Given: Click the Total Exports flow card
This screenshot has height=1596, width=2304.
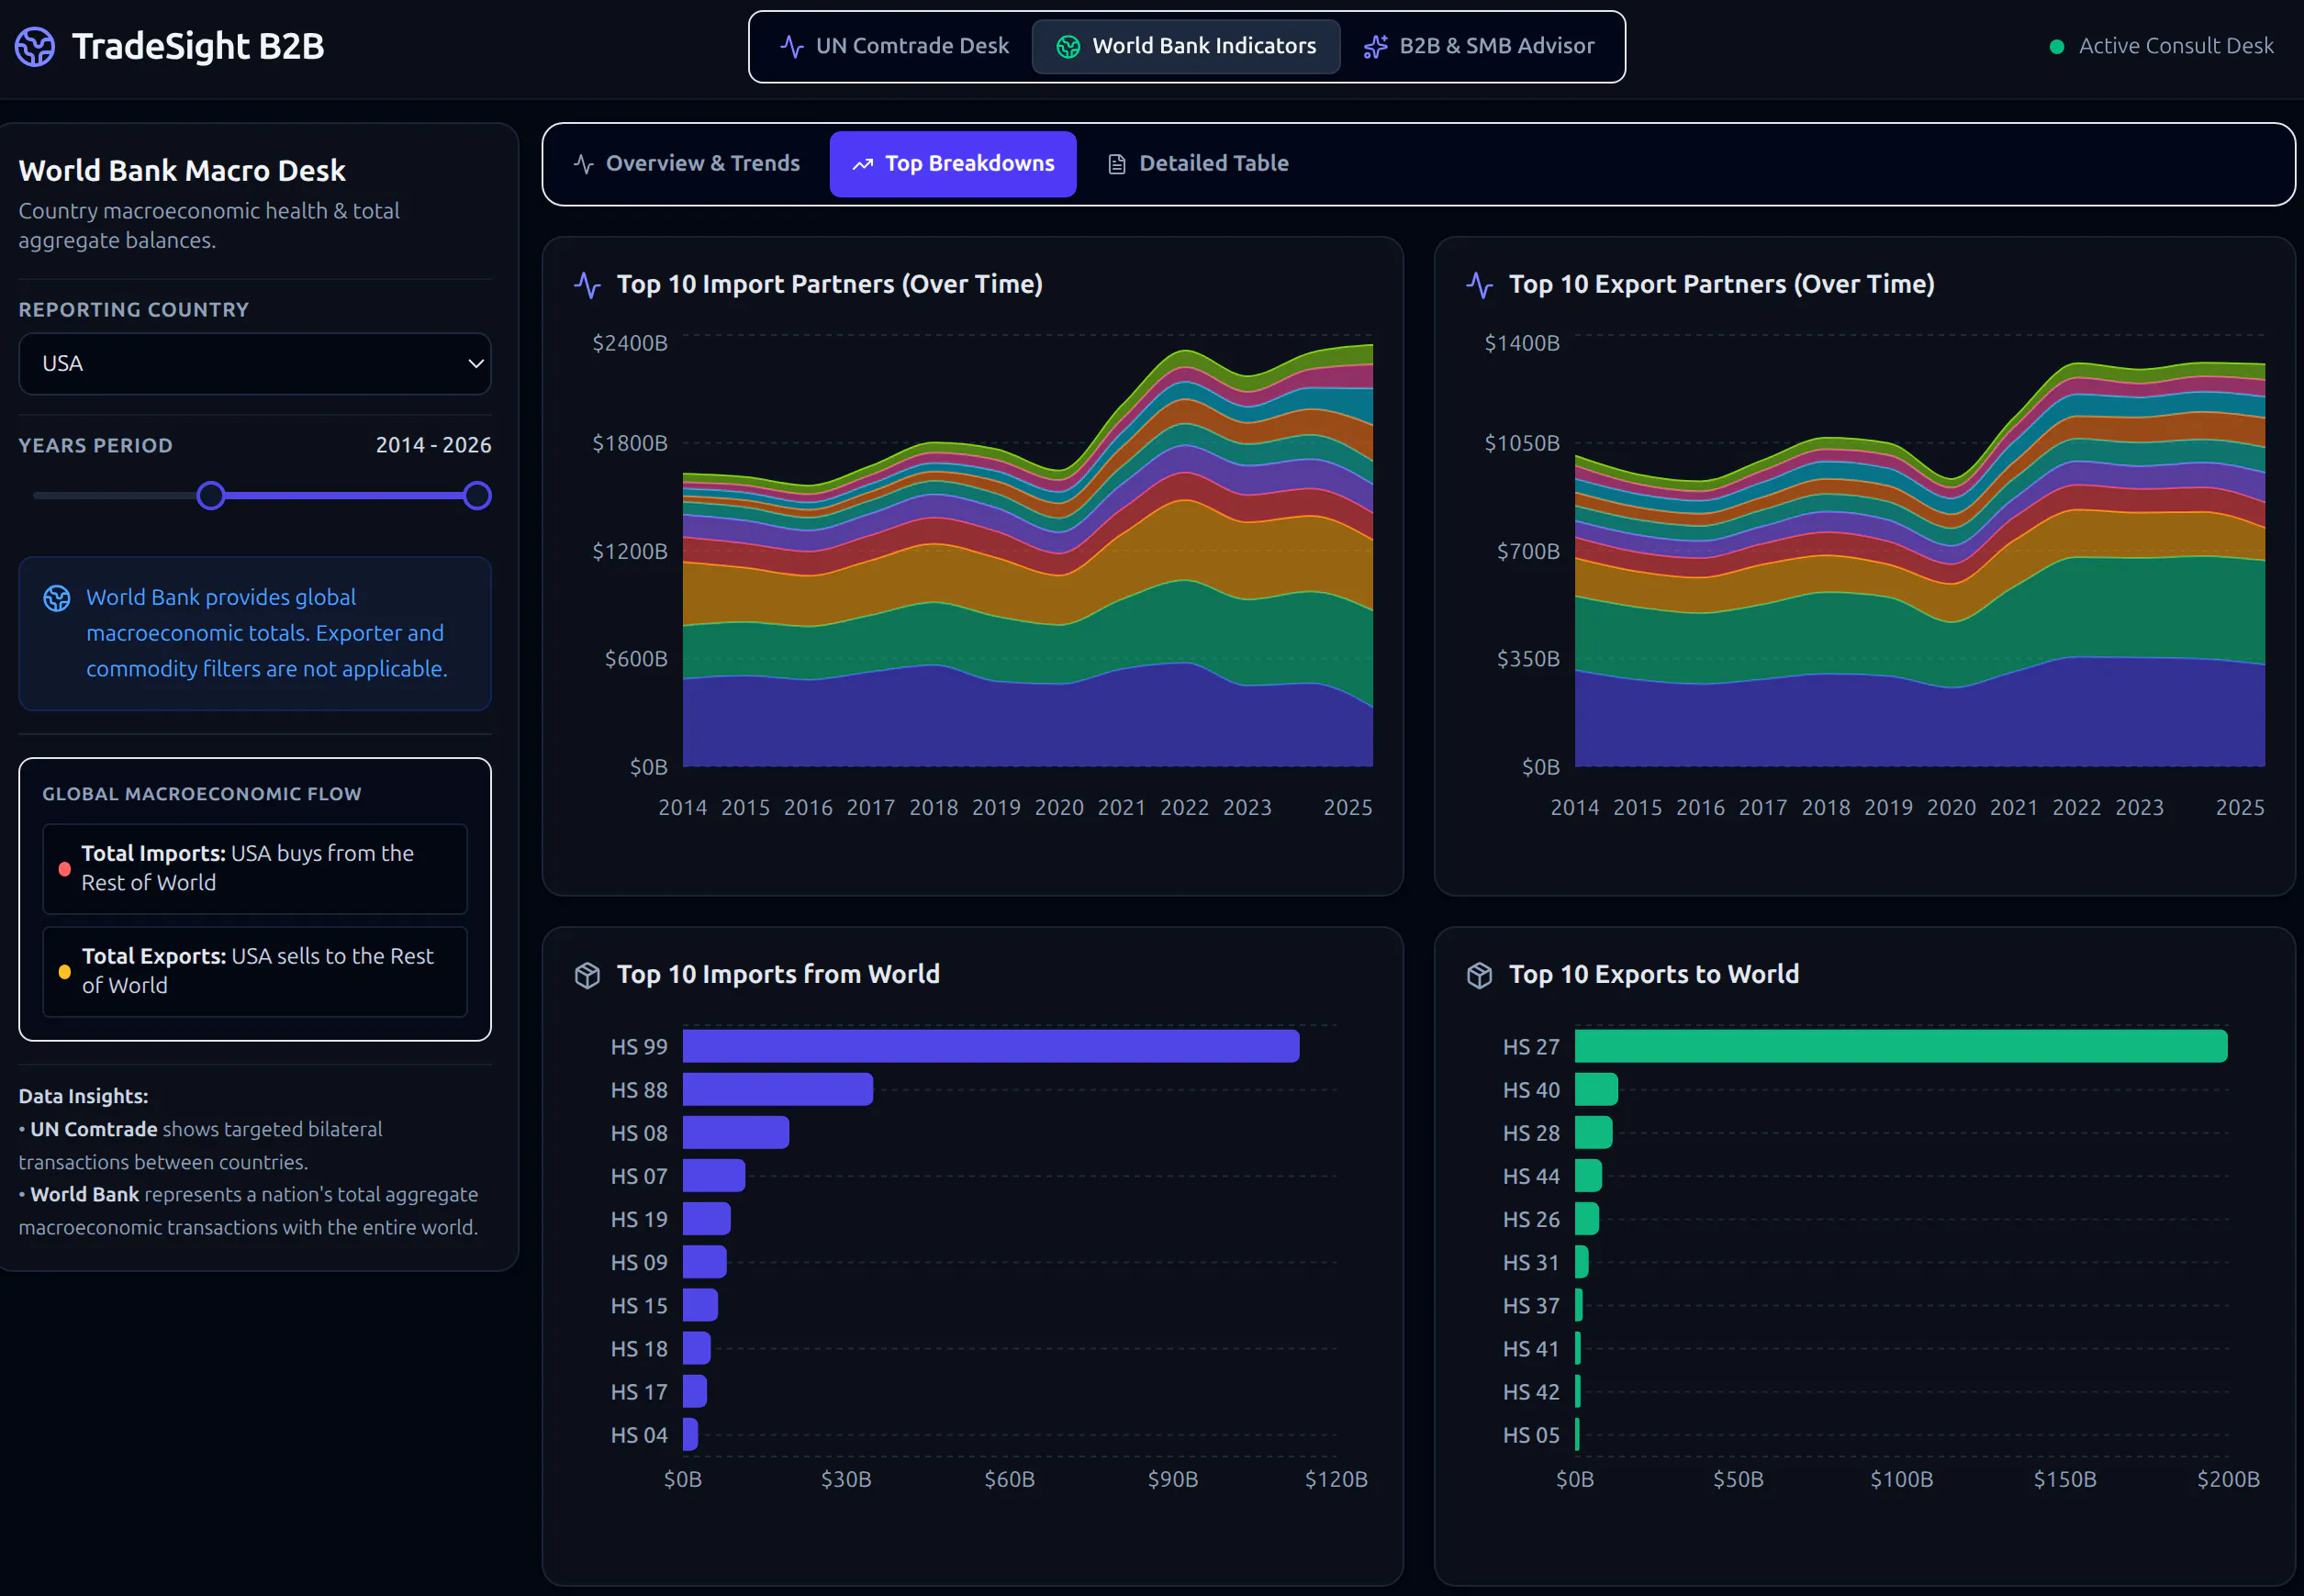Looking at the screenshot, I should 255,972.
